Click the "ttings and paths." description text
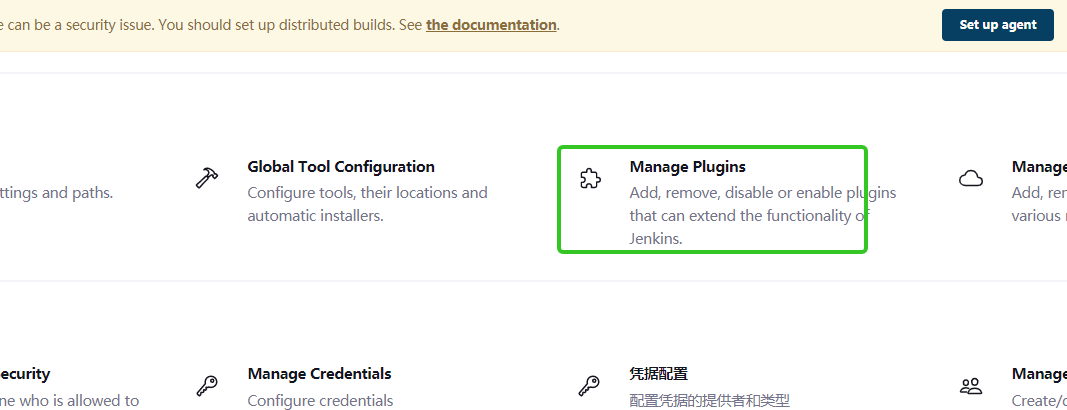Screen dimensions: 1067x410 coord(56,192)
